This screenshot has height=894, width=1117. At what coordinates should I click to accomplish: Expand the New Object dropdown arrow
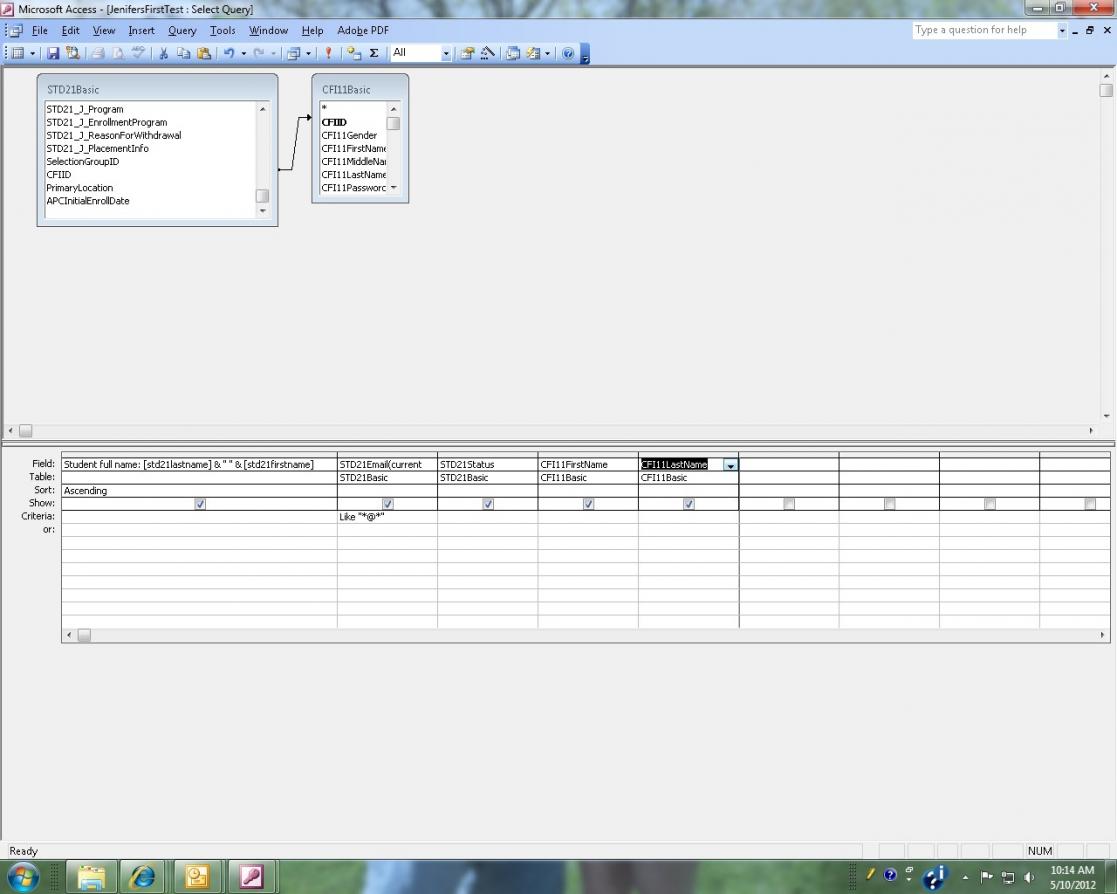coord(547,53)
